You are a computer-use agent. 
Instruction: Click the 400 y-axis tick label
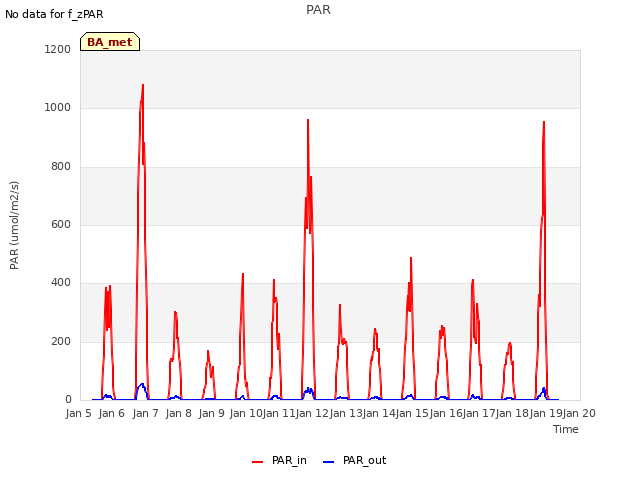[x=61, y=282]
